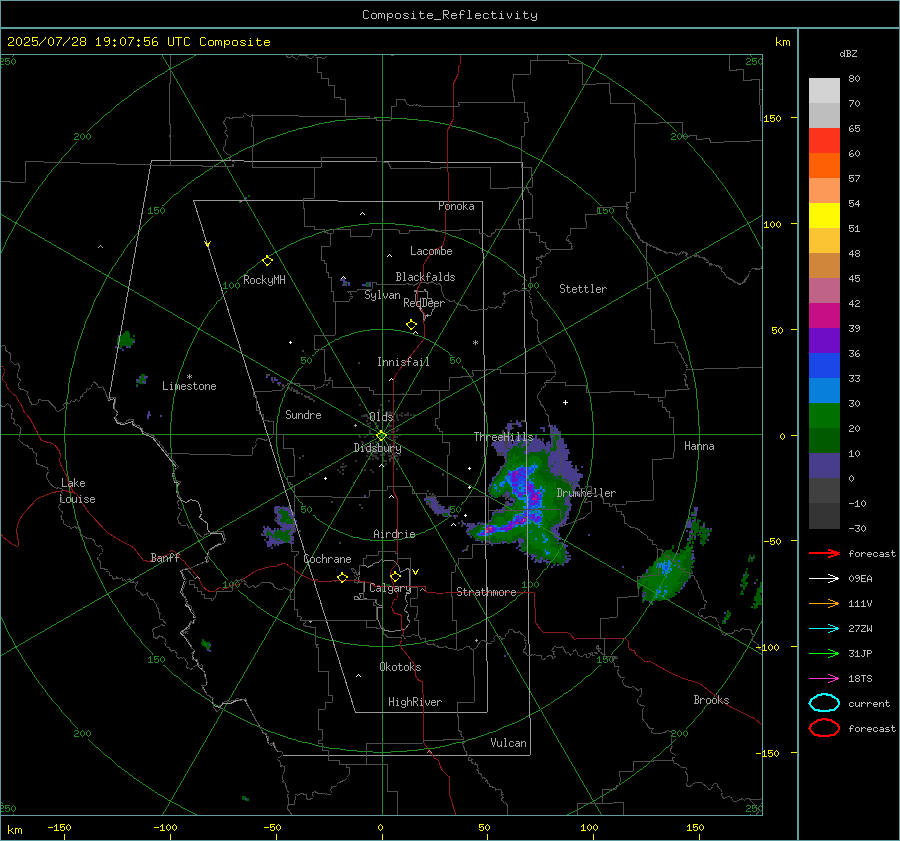Click the Ponoka label
This screenshot has width=900, height=841.
pyautogui.click(x=456, y=206)
